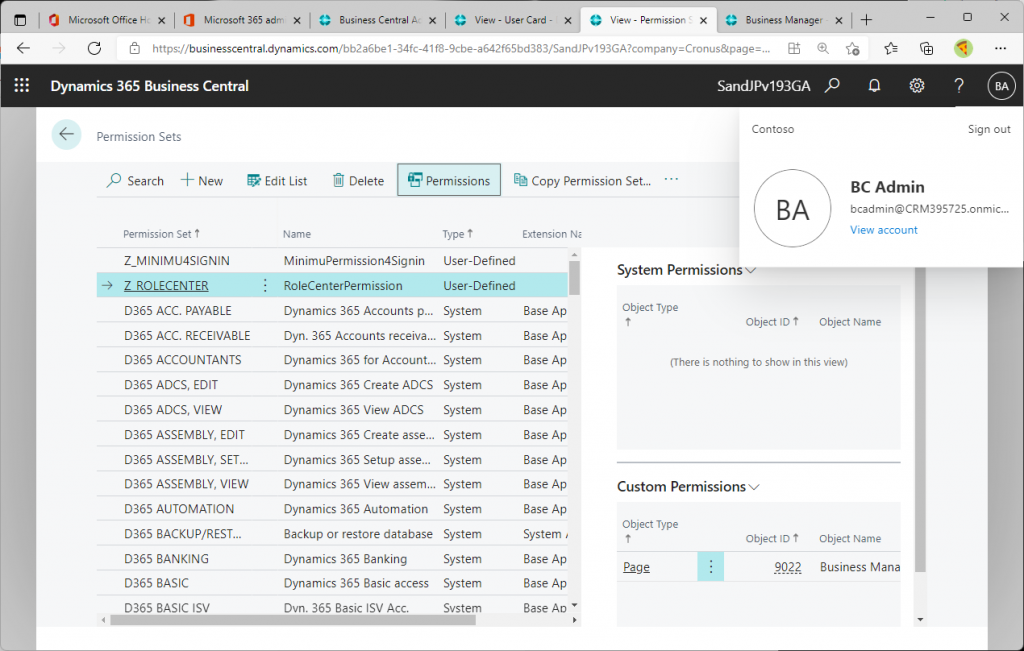Screen dimensions: 1024x651
Task: Click the list horizontal scrollbar
Action: point(293,620)
